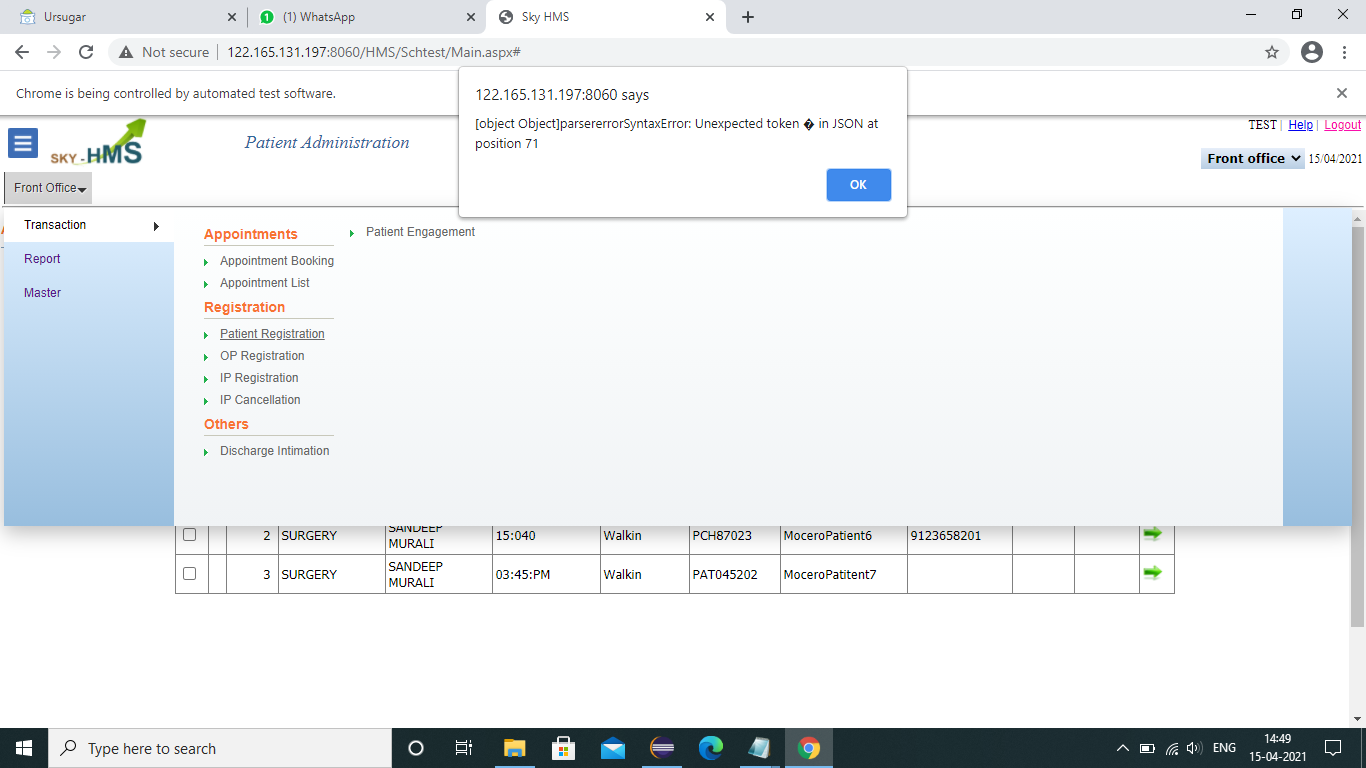
Task: Click phone number 9123658201
Action: click(946, 536)
